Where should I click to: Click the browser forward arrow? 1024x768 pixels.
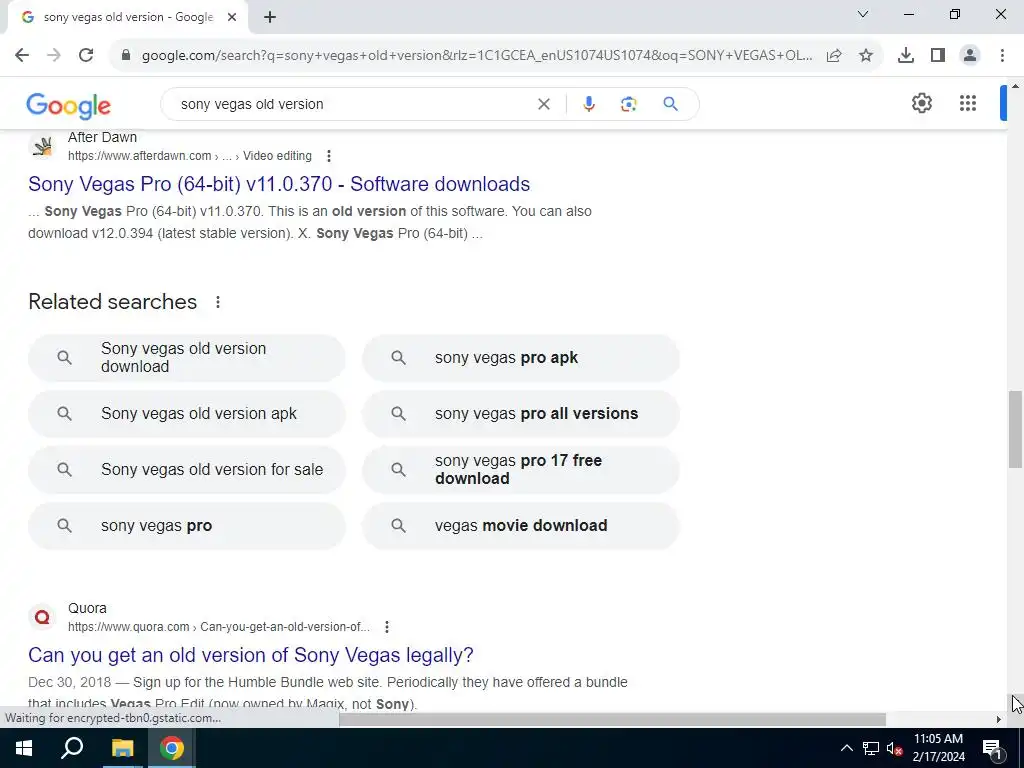[x=54, y=56]
